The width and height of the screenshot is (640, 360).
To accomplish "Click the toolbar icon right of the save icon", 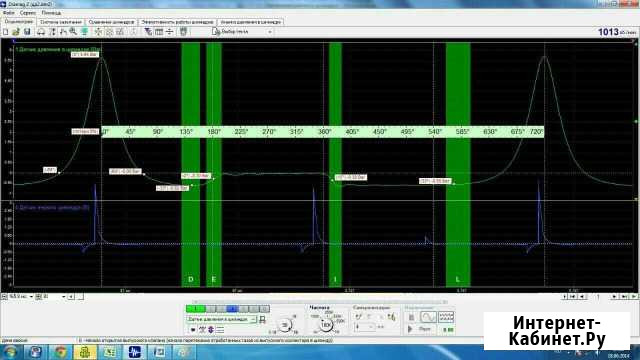I will point(41,31).
